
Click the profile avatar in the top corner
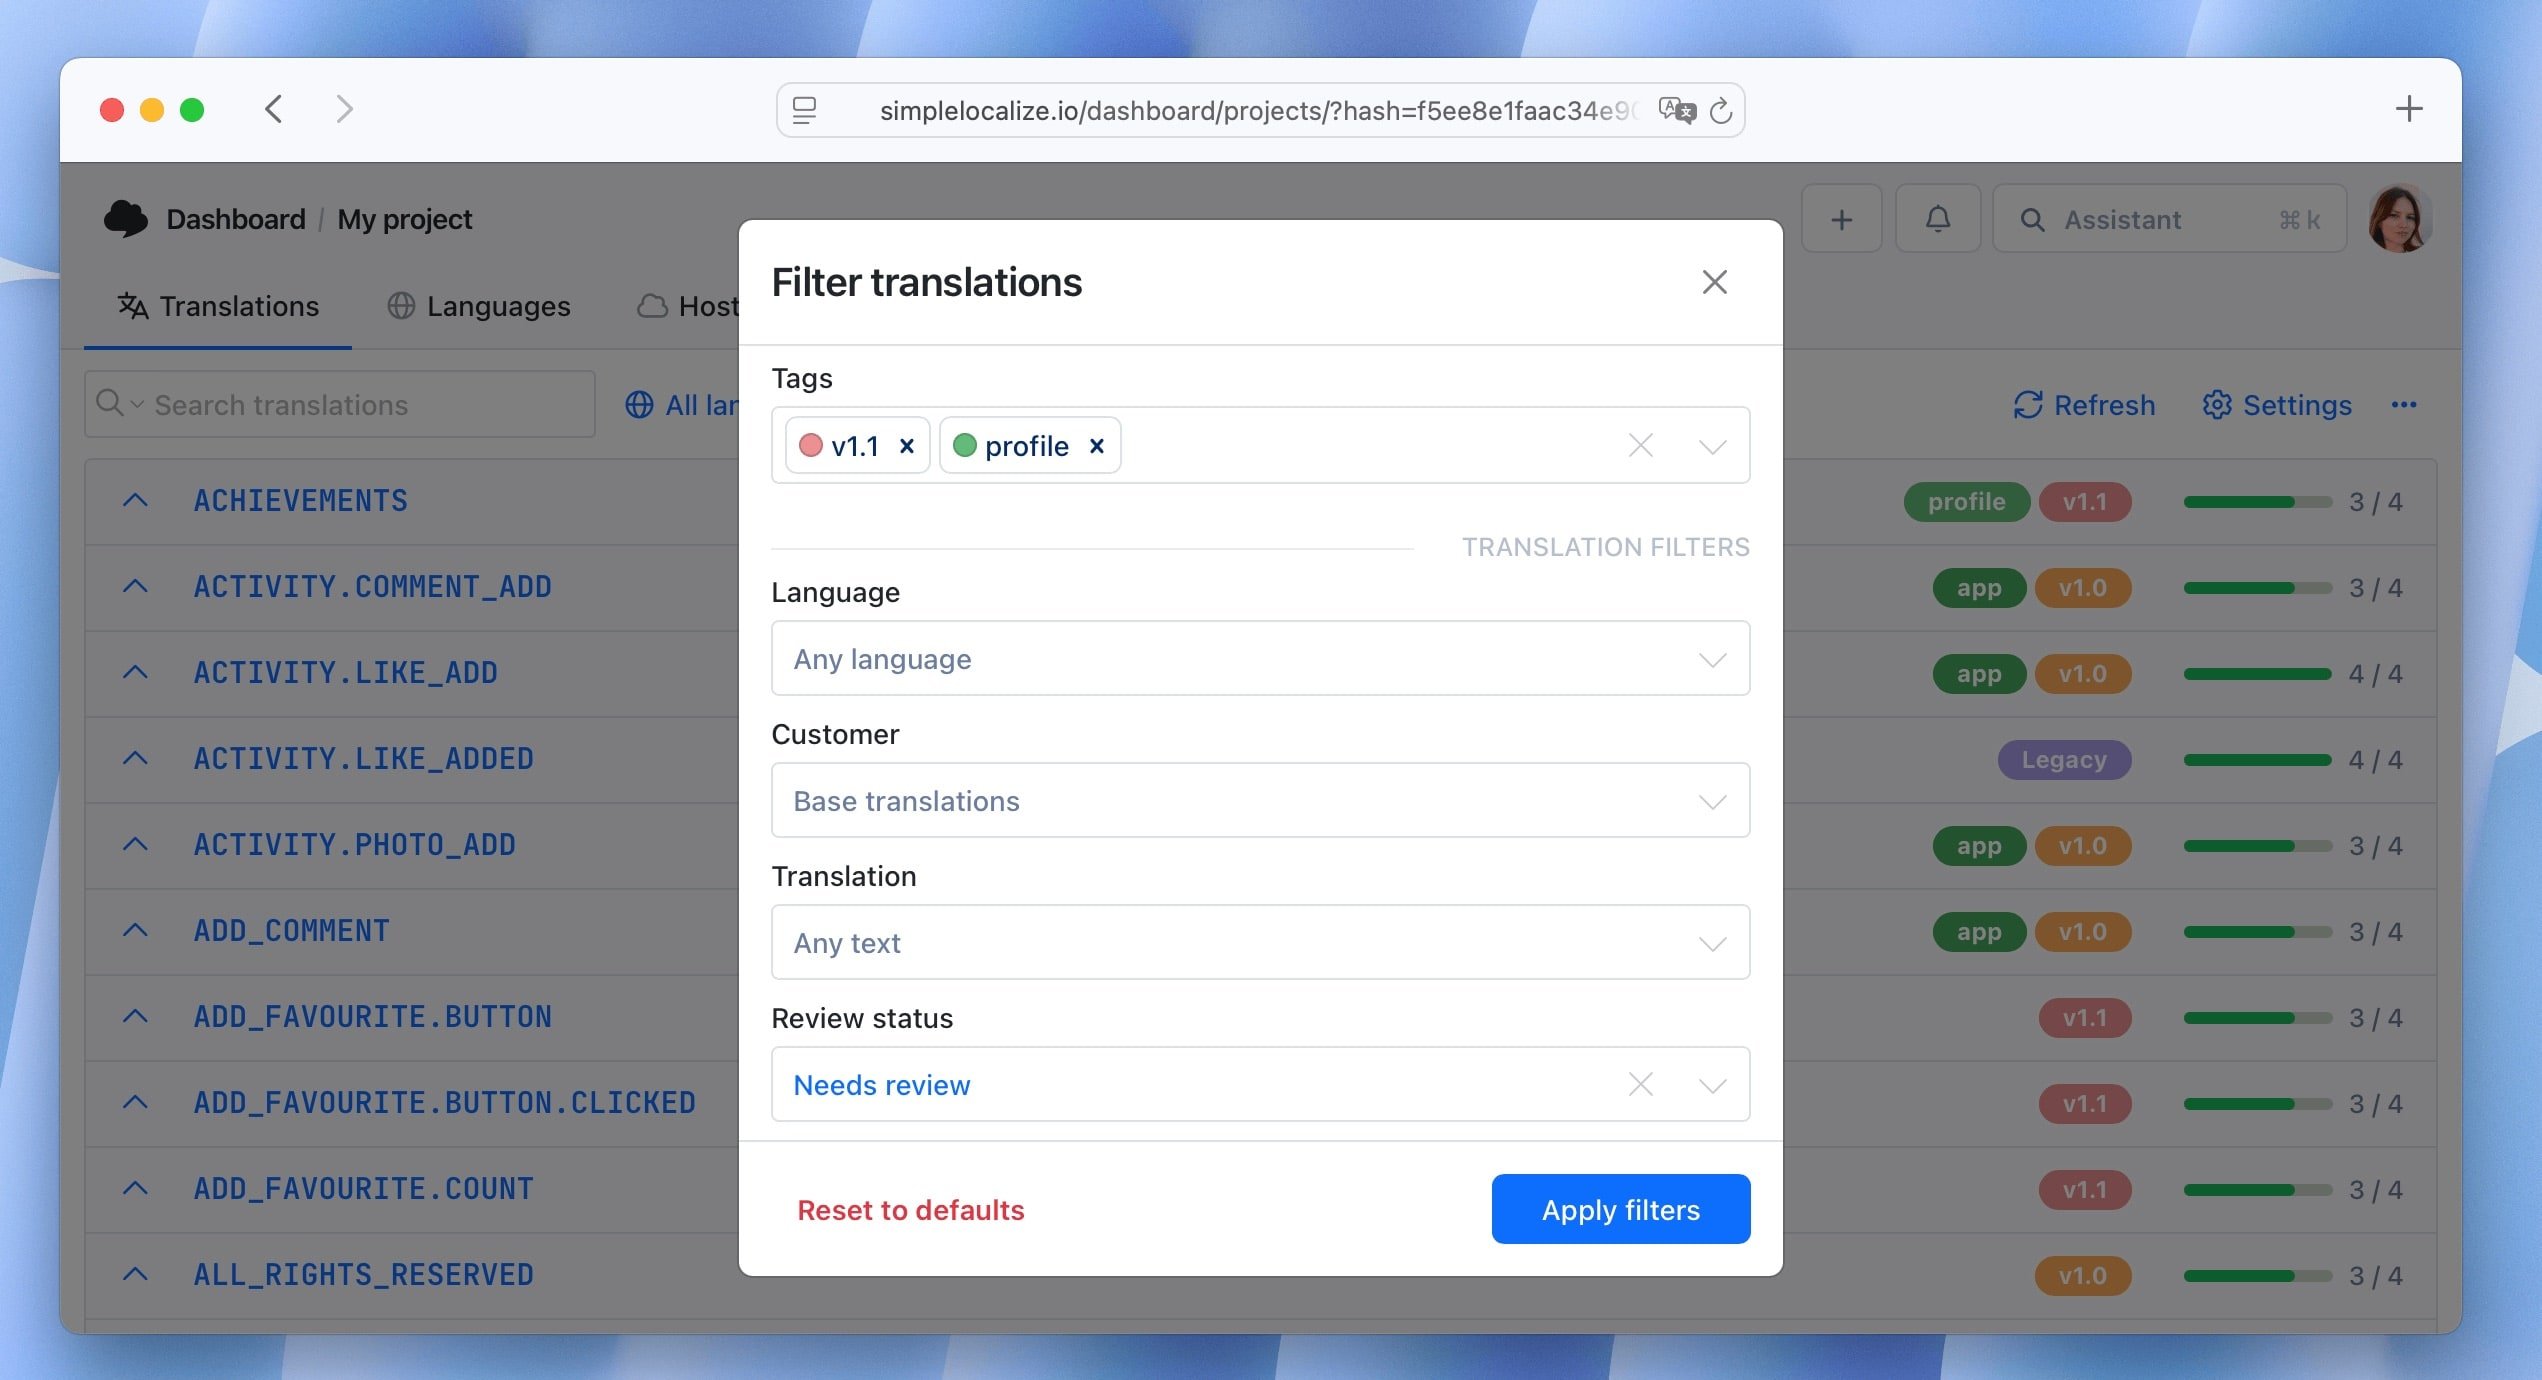pos(2399,218)
